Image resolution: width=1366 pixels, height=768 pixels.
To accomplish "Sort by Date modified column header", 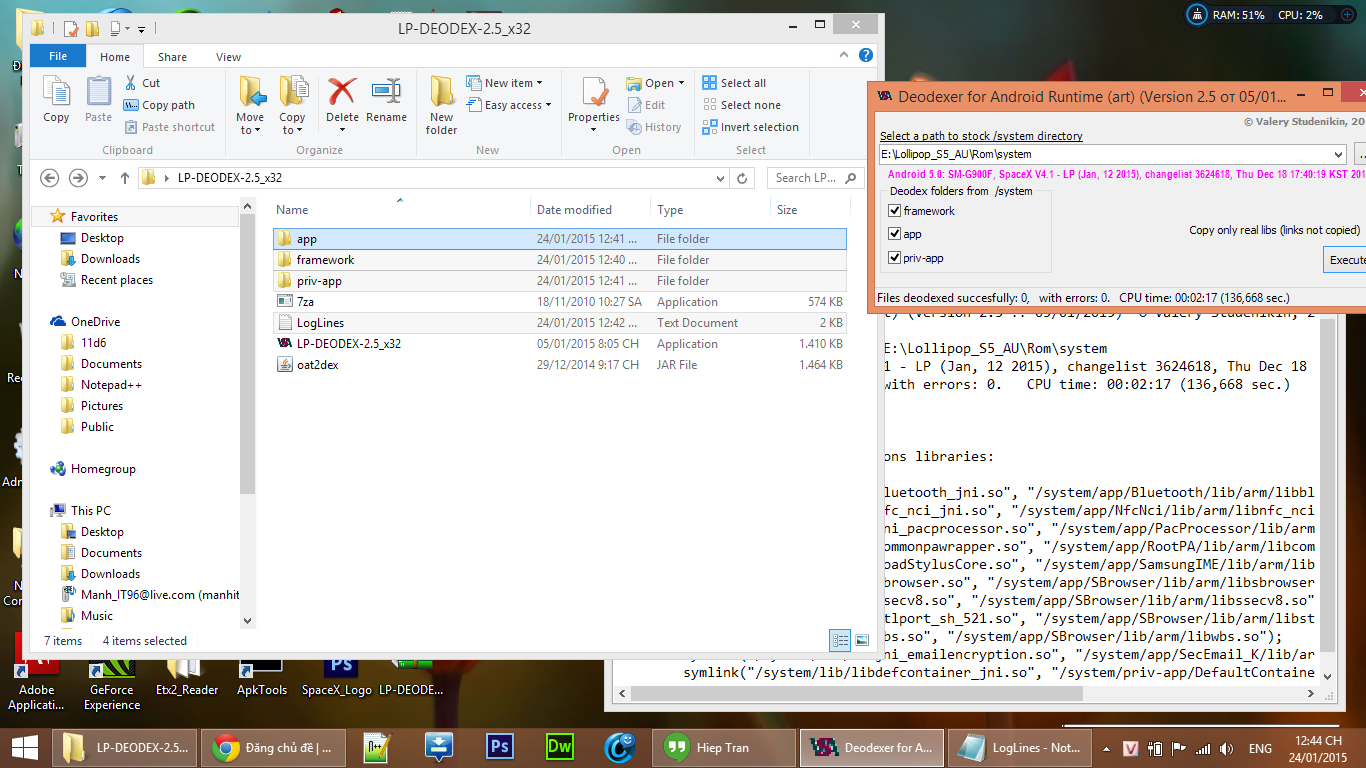I will click(x=590, y=209).
